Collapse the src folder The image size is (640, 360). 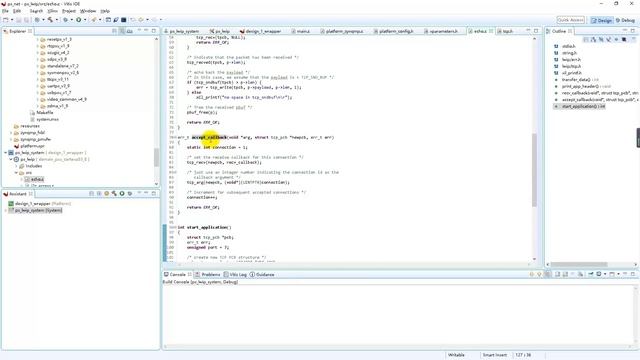16,173
